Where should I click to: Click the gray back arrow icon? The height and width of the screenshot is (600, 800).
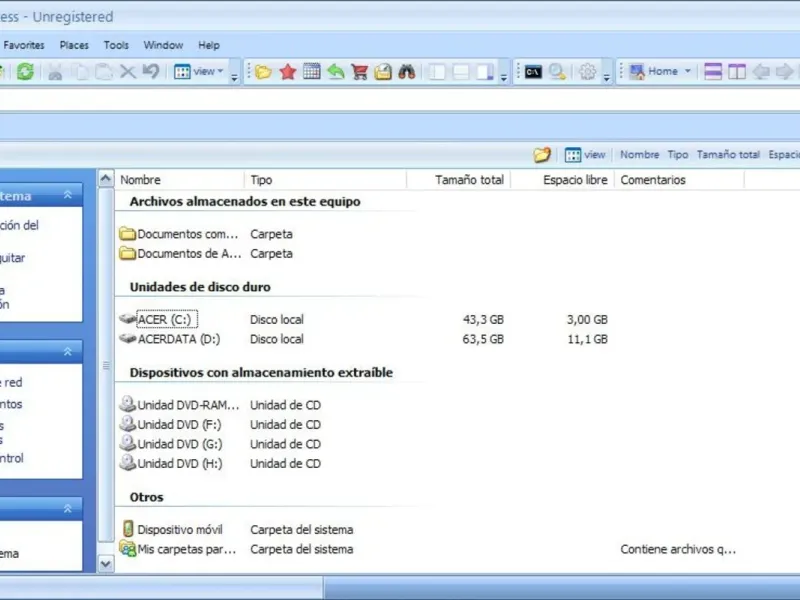761,71
